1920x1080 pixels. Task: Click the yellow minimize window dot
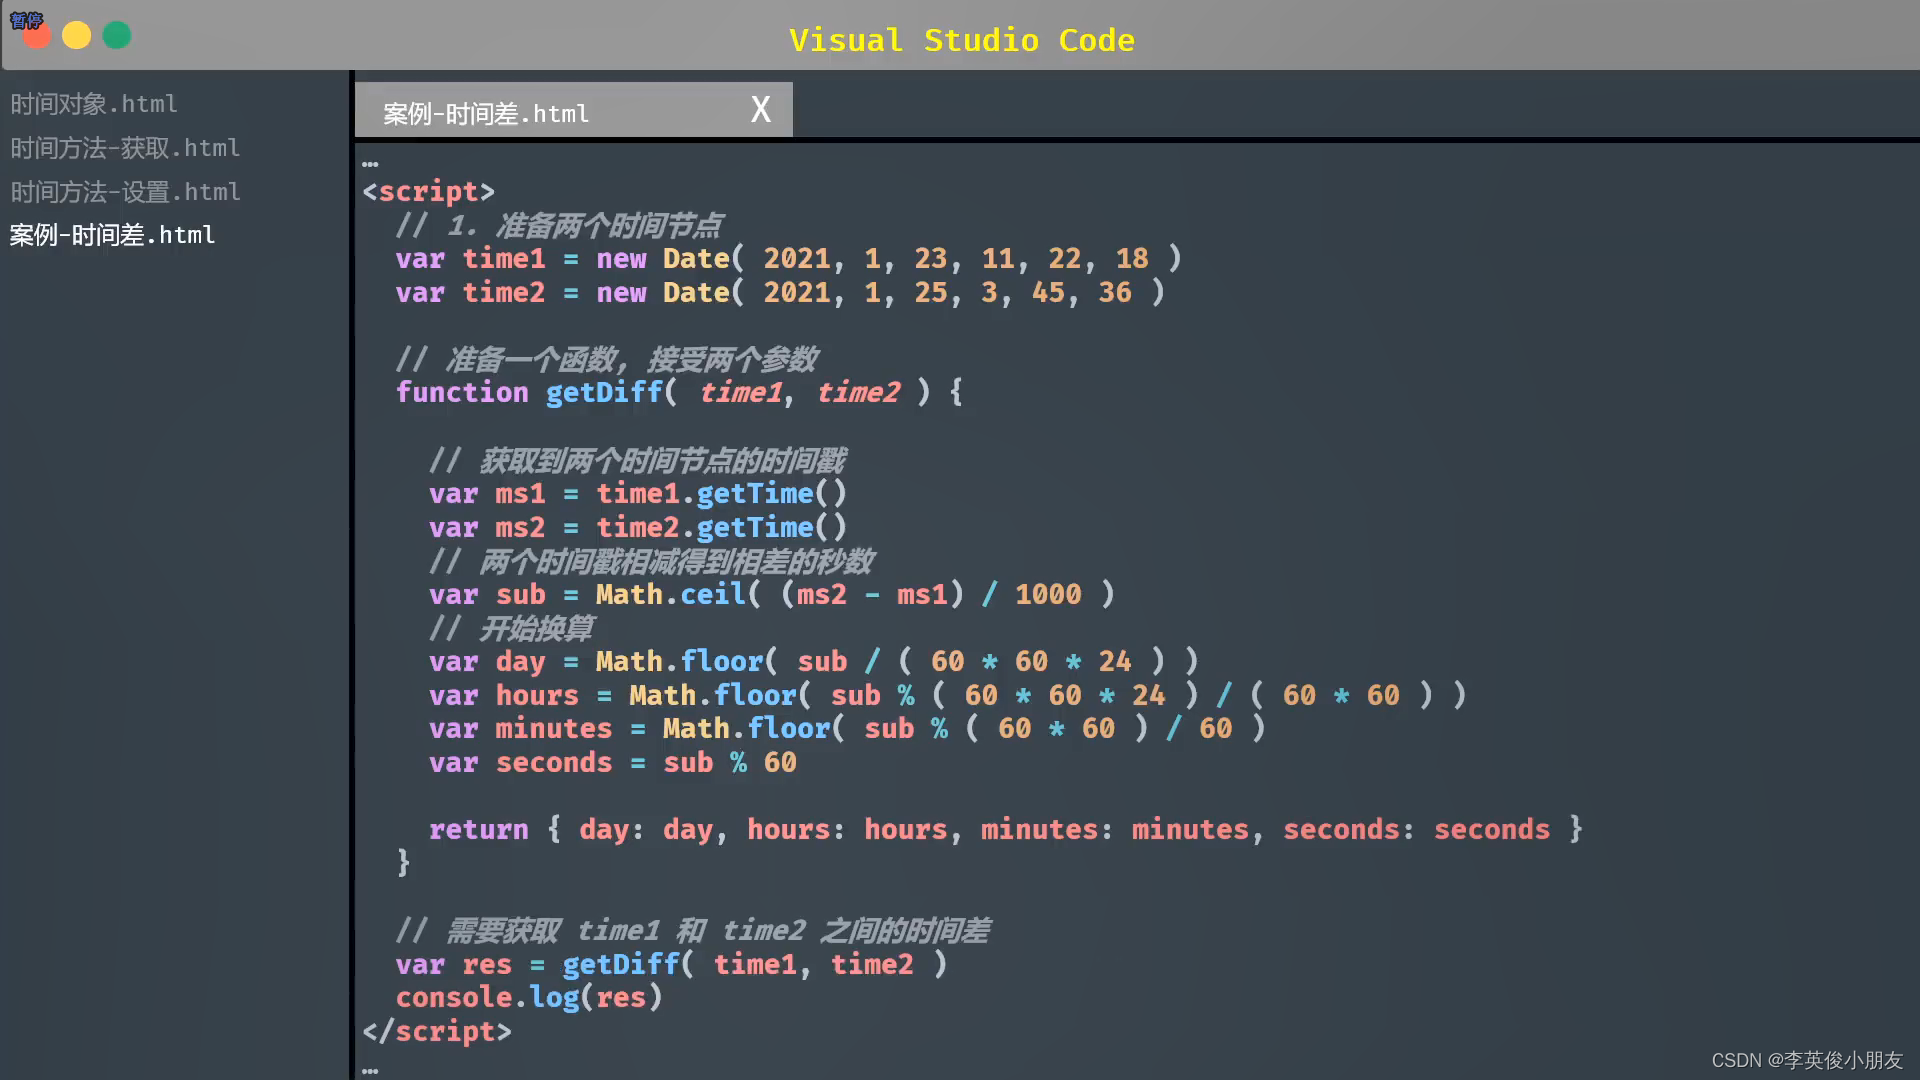click(x=77, y=36)
